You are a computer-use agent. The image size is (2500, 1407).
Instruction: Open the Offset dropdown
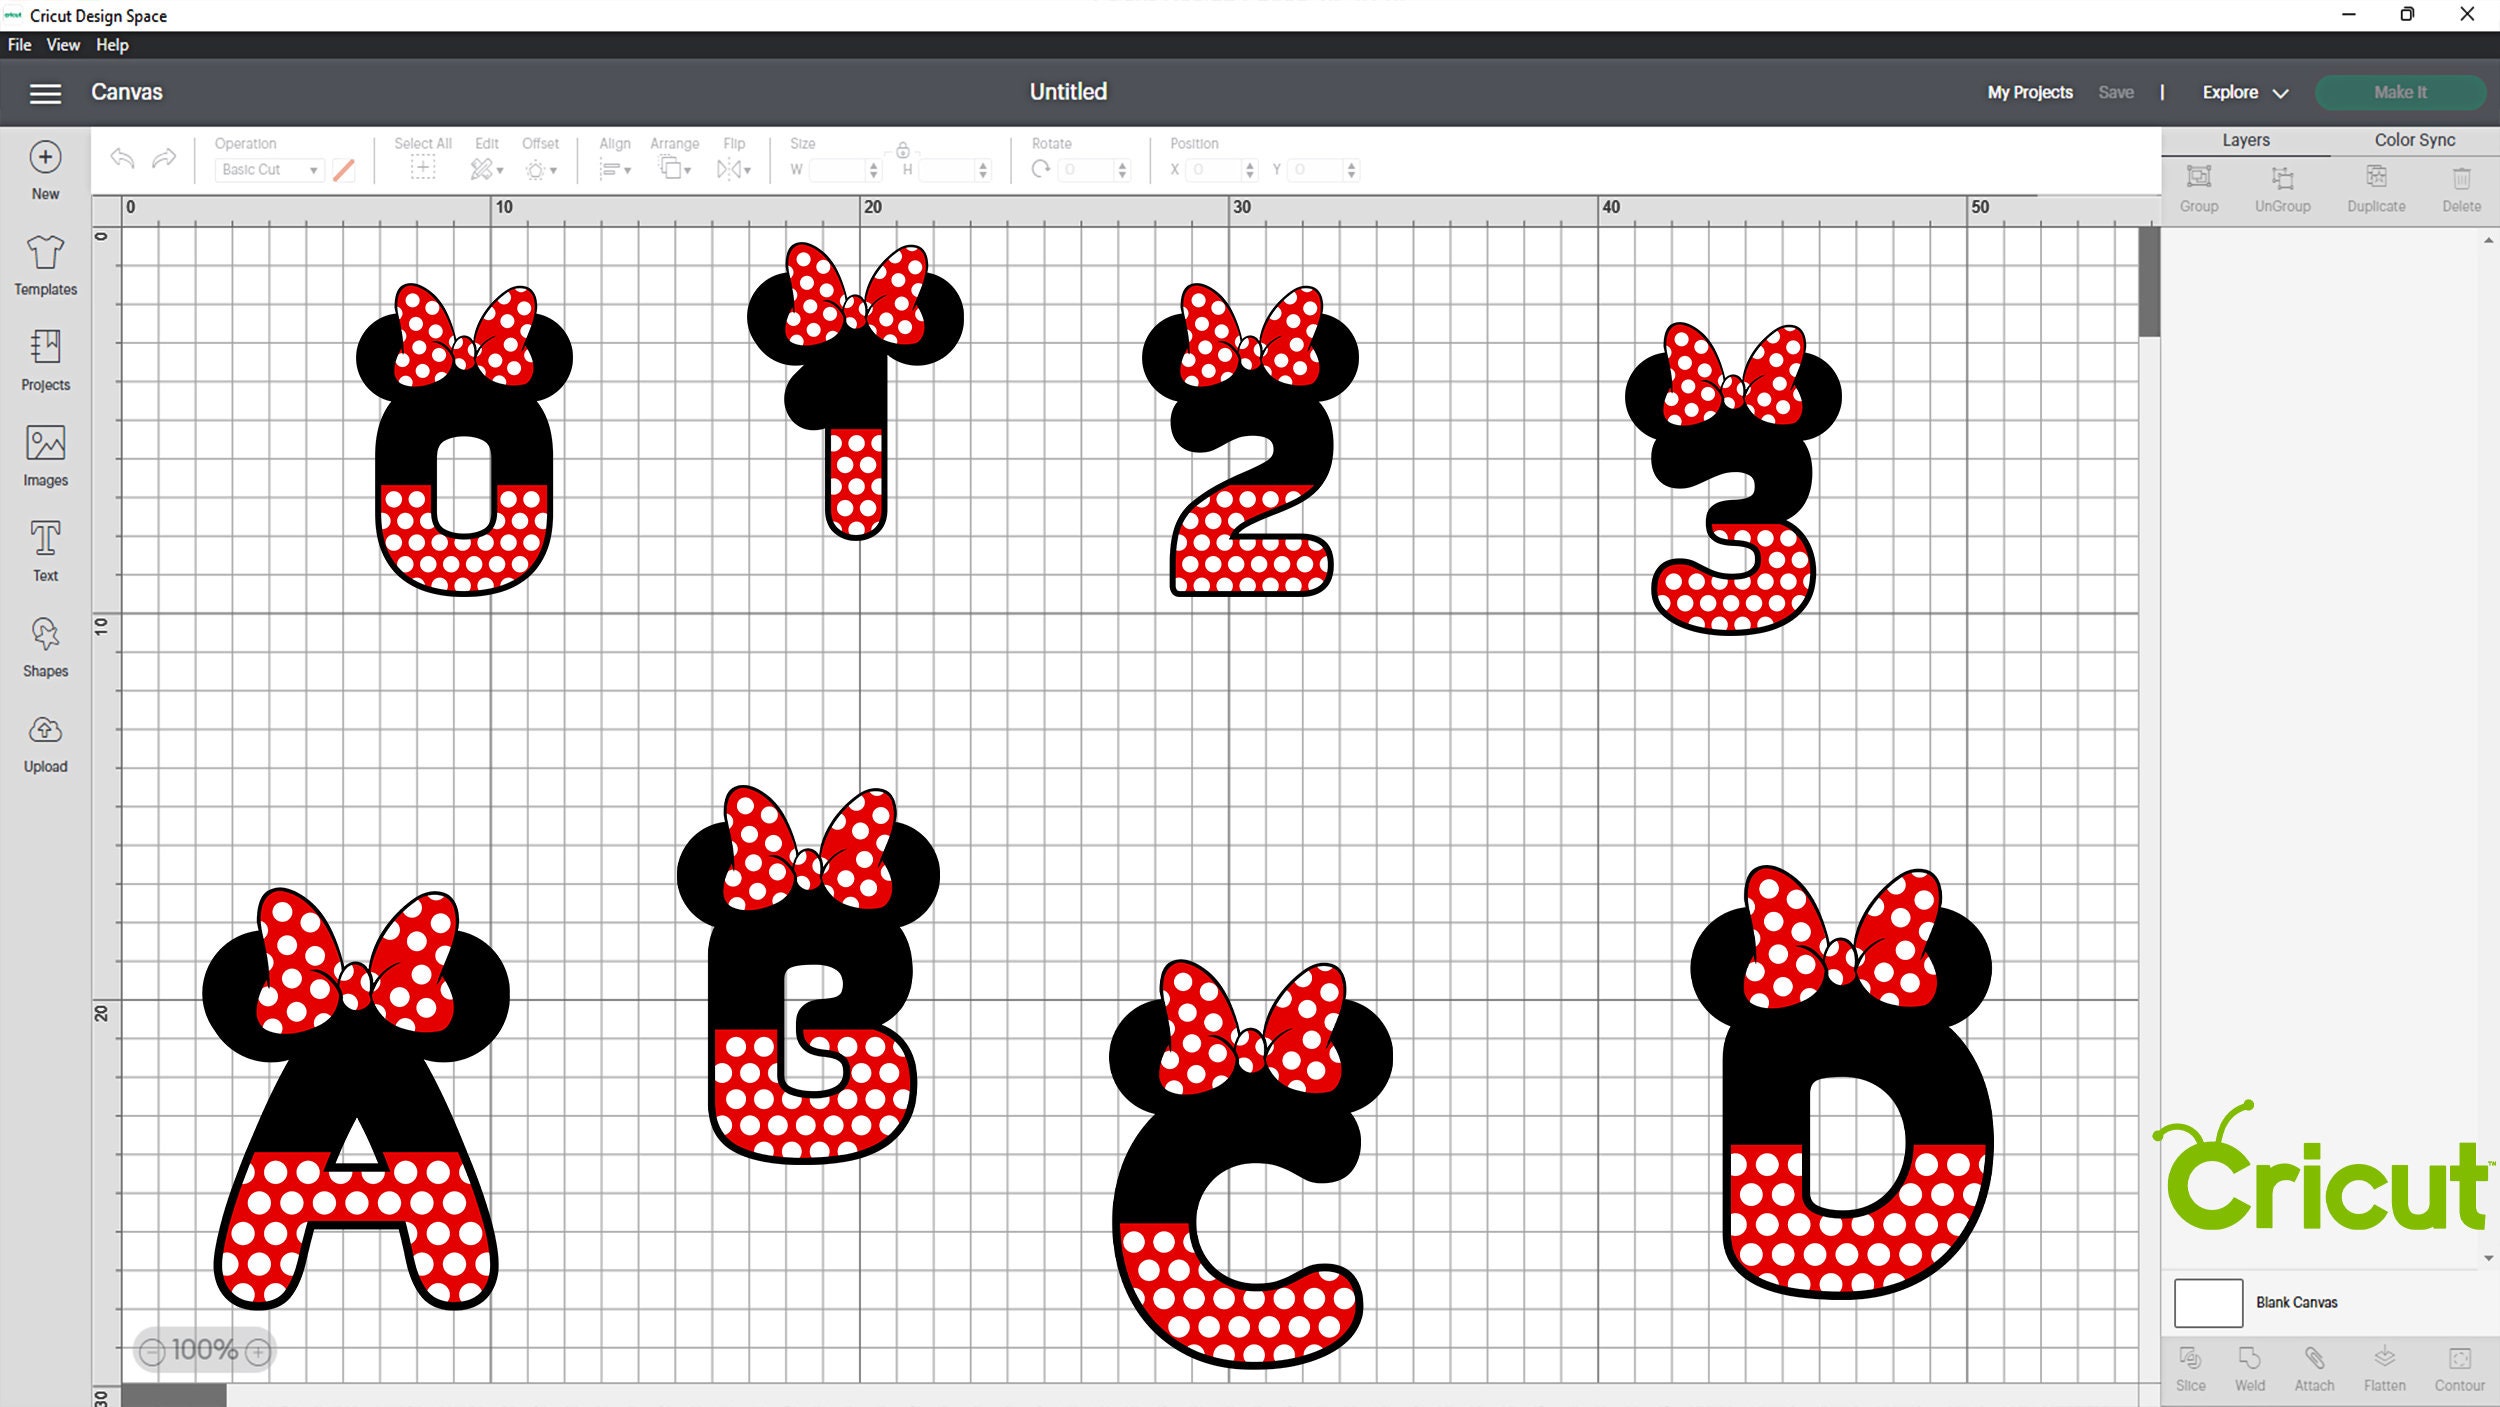[541, 170]
